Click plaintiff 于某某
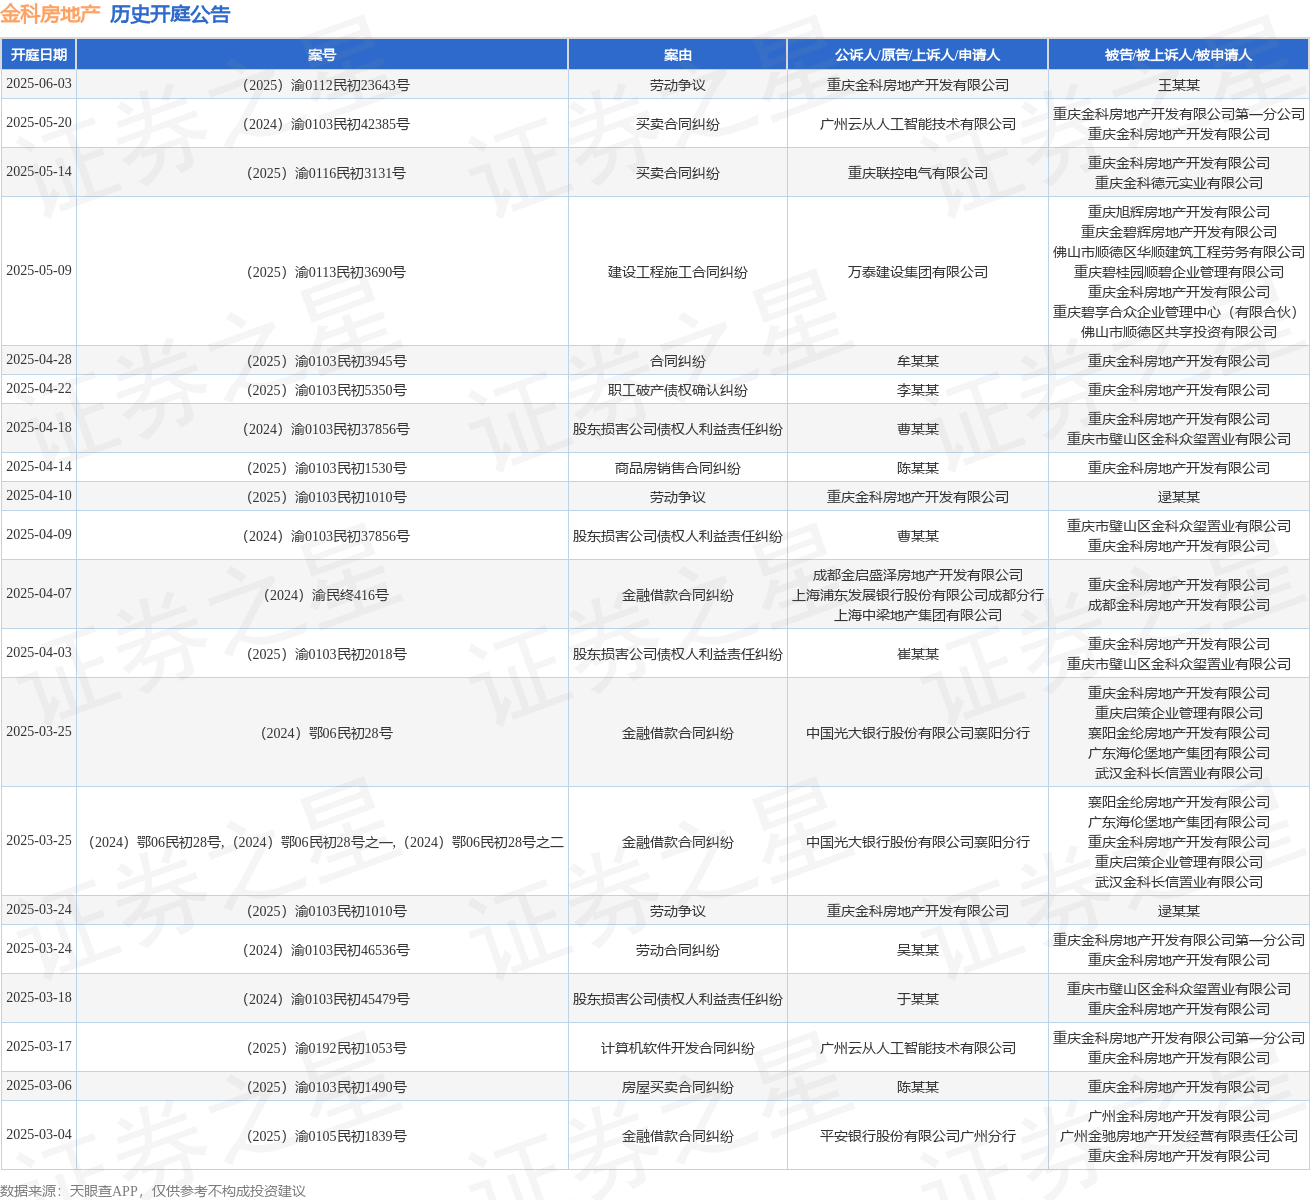1310x1200 pixels. pos(918,999)
